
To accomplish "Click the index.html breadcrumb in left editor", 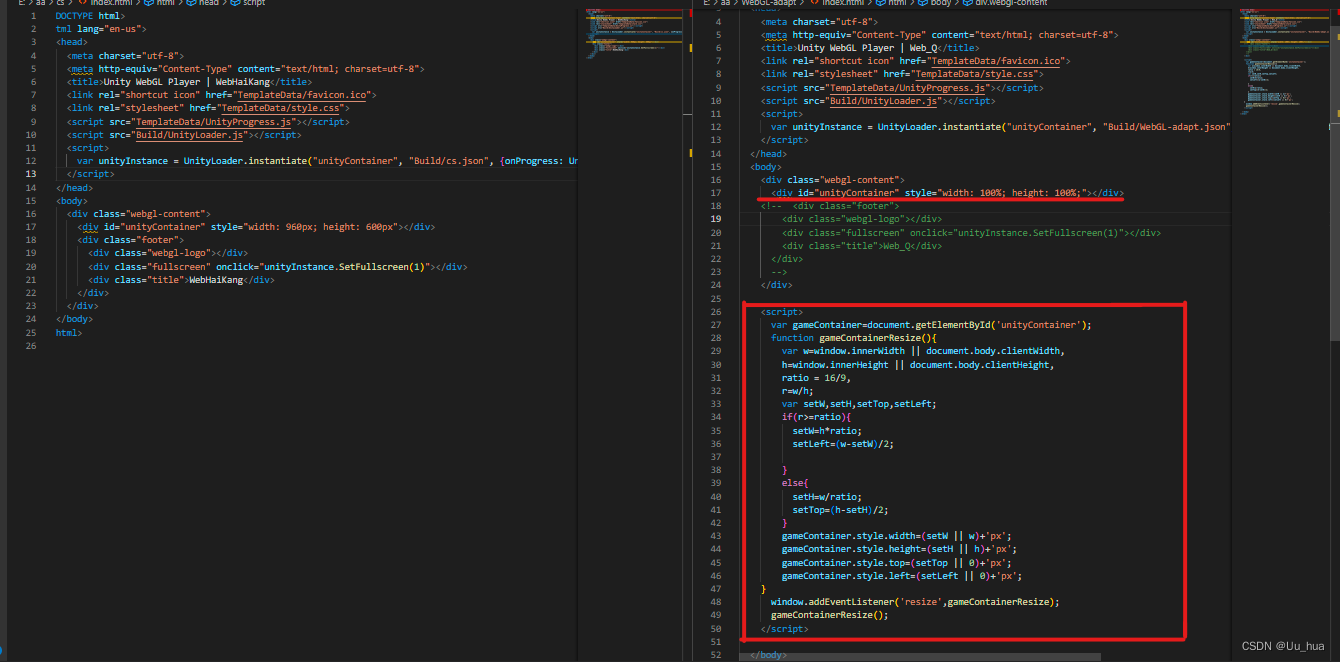I will [110, 3].
